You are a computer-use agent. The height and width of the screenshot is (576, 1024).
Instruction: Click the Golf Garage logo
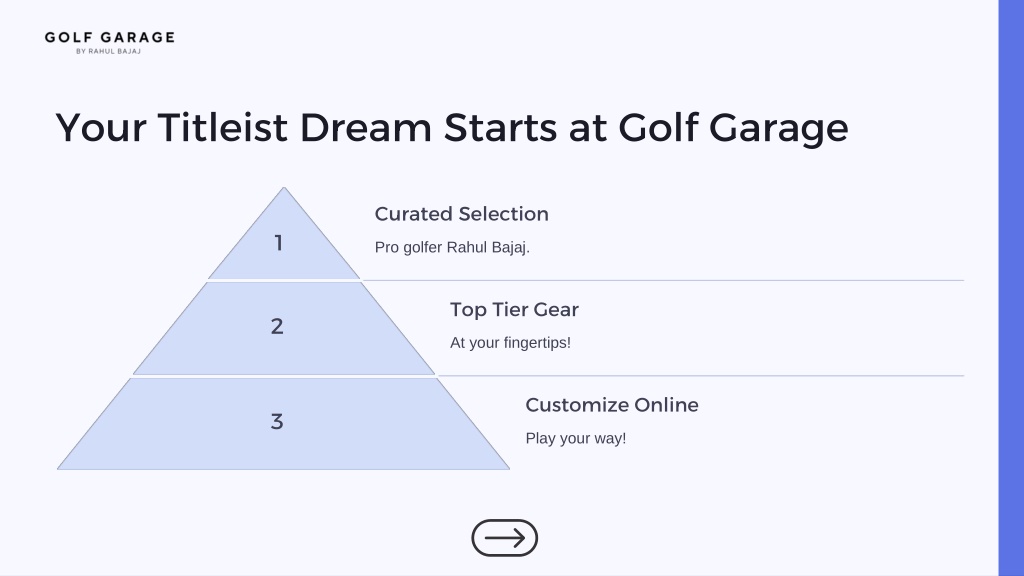pyautogui.click(x=110, y=42)
